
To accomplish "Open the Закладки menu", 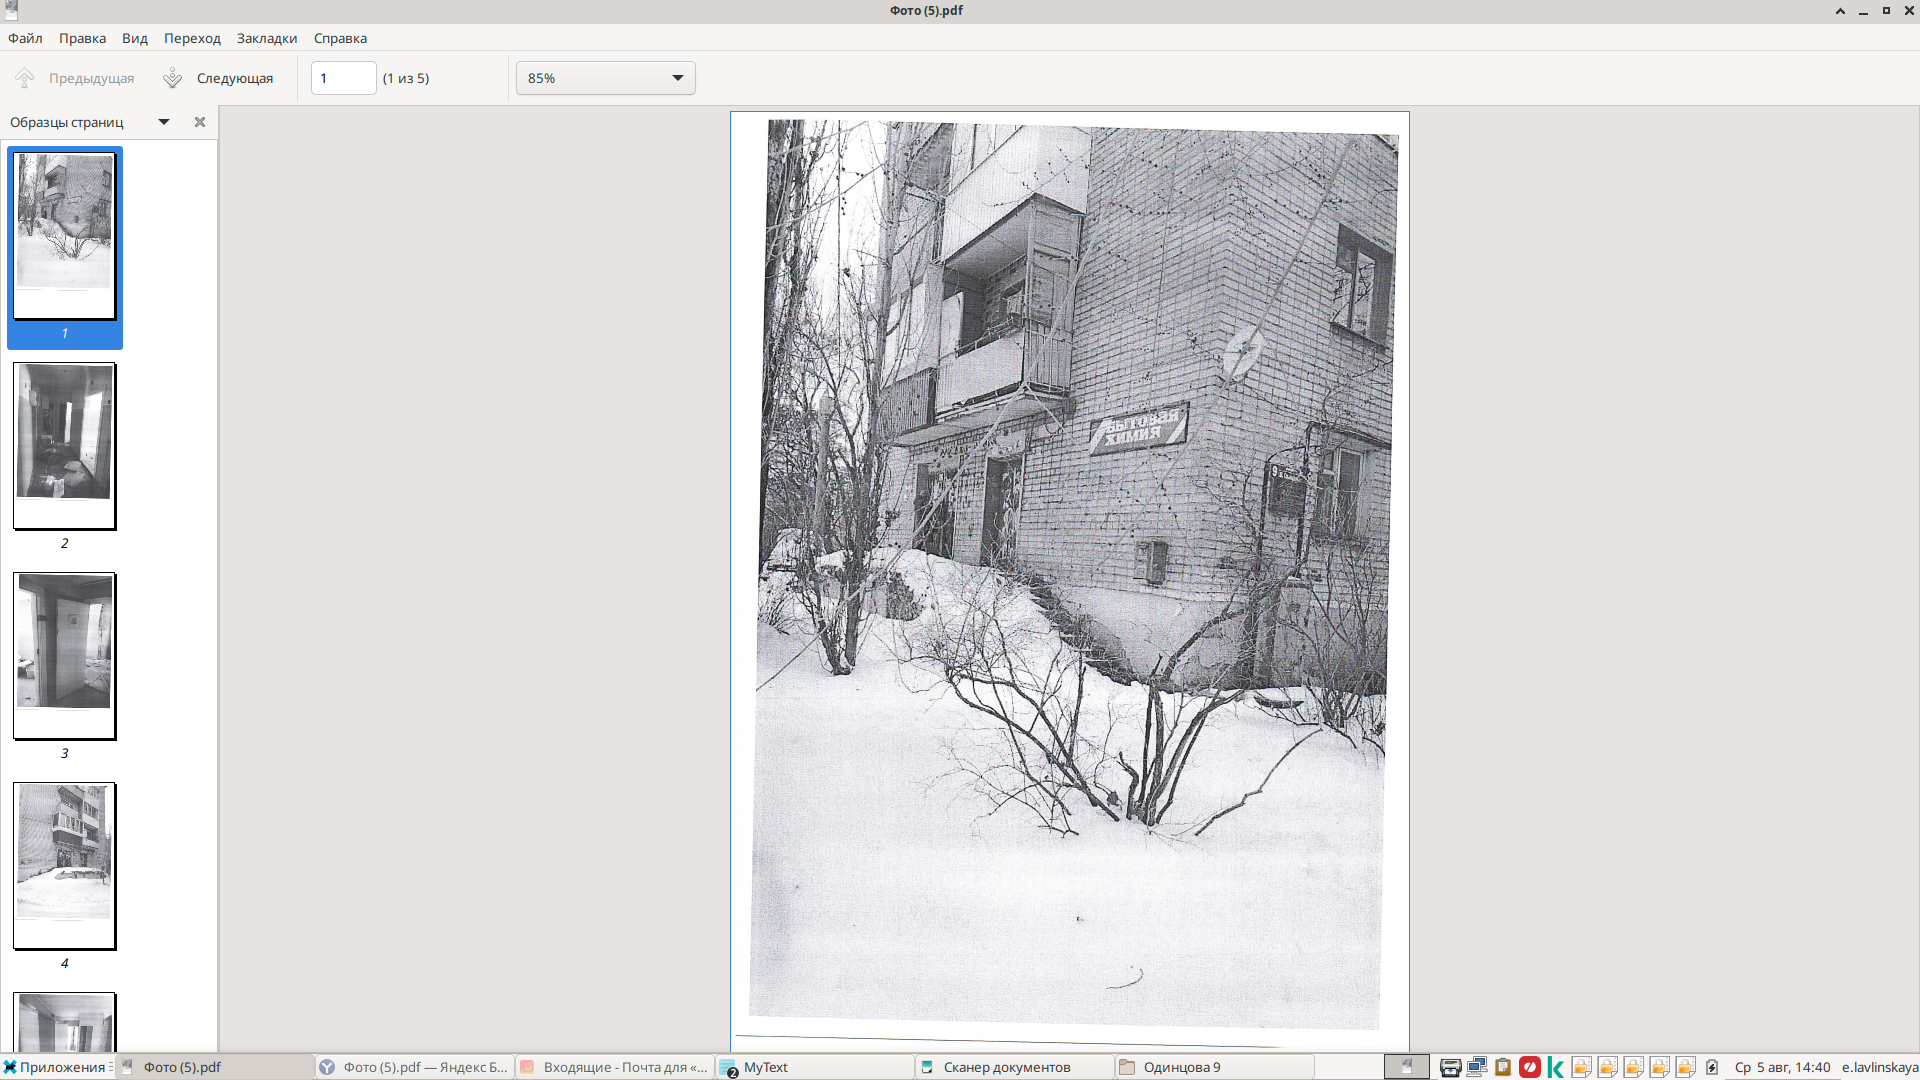I will 267,38.
